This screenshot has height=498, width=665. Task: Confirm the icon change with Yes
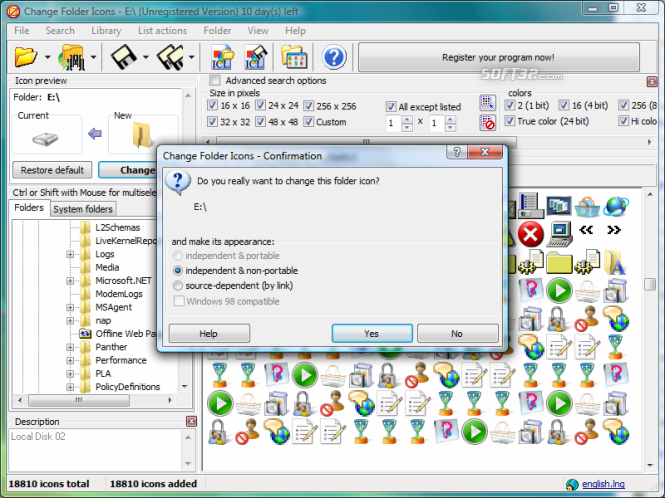pos(372,333)
